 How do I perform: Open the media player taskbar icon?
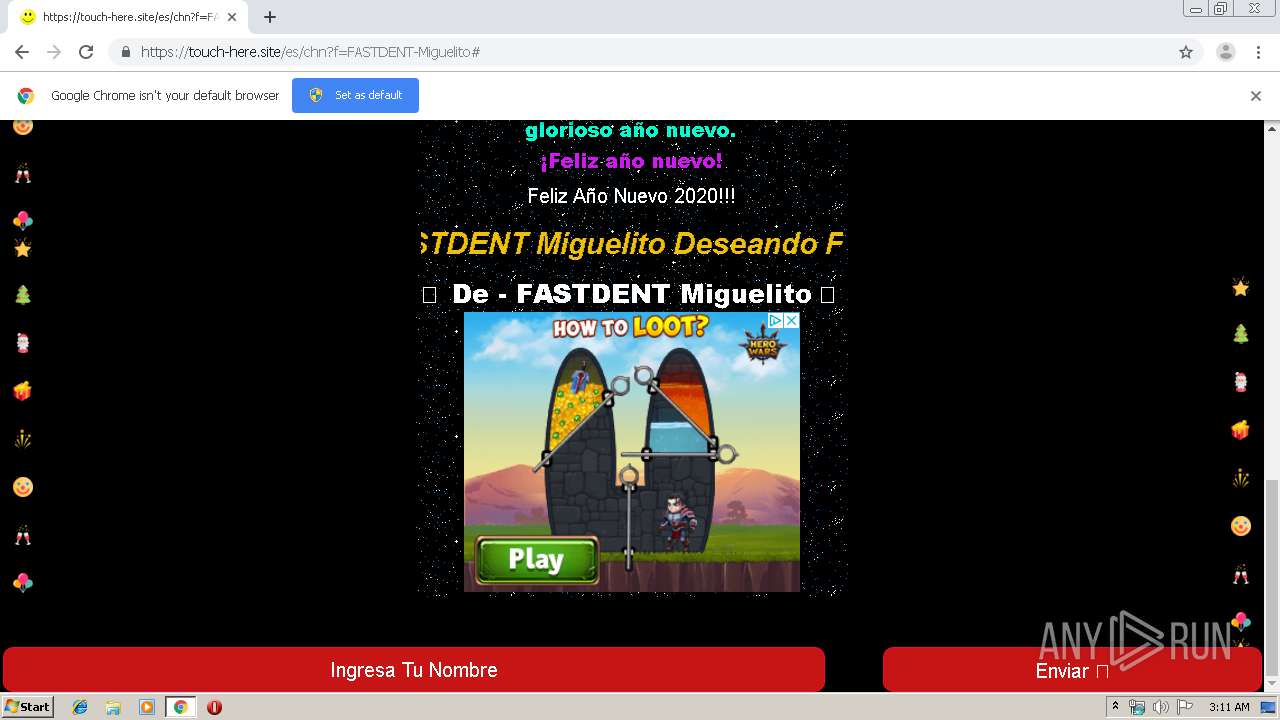click(x=147, y=707)
